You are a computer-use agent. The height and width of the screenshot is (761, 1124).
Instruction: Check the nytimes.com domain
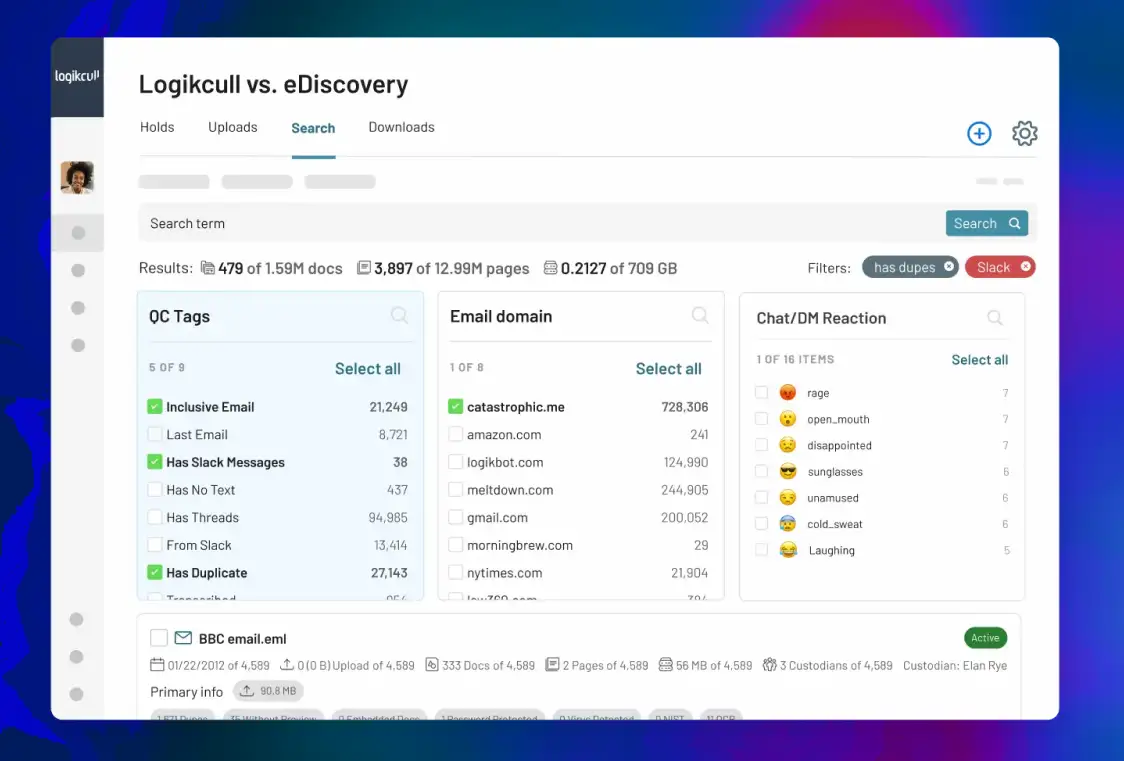(455, 573)
